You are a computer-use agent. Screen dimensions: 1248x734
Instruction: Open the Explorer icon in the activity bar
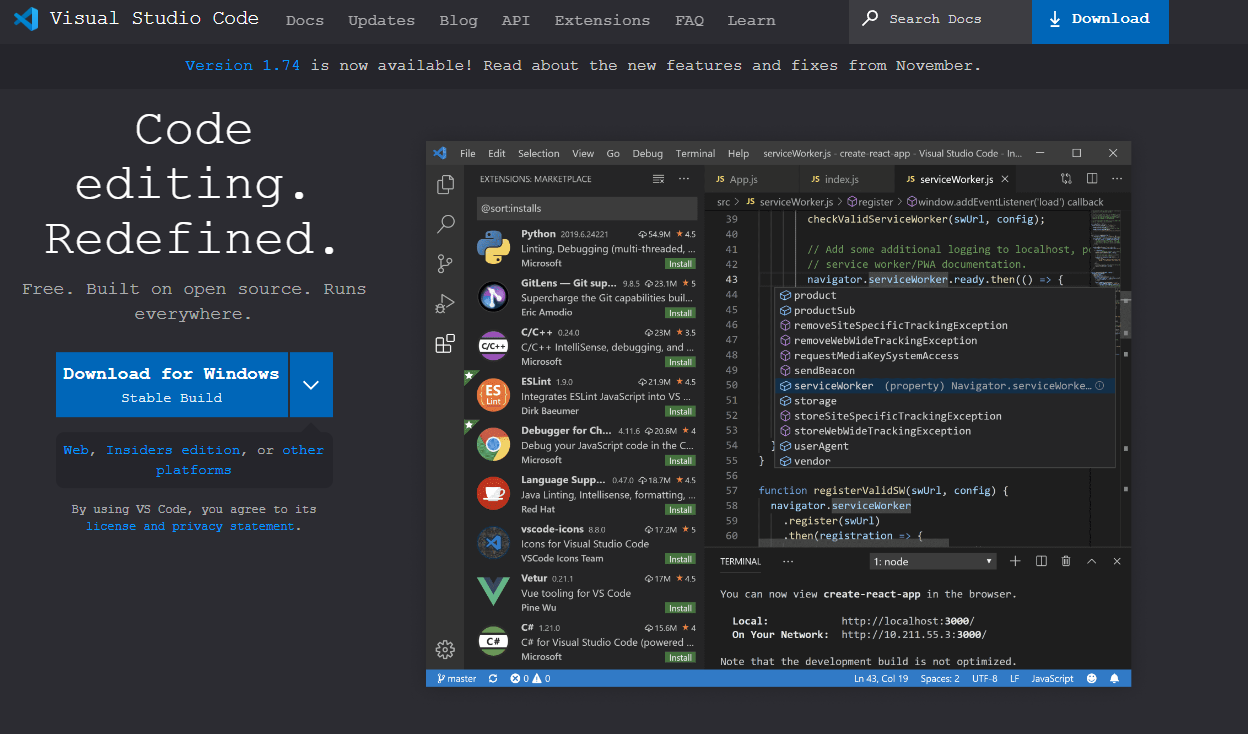point(445,185)
